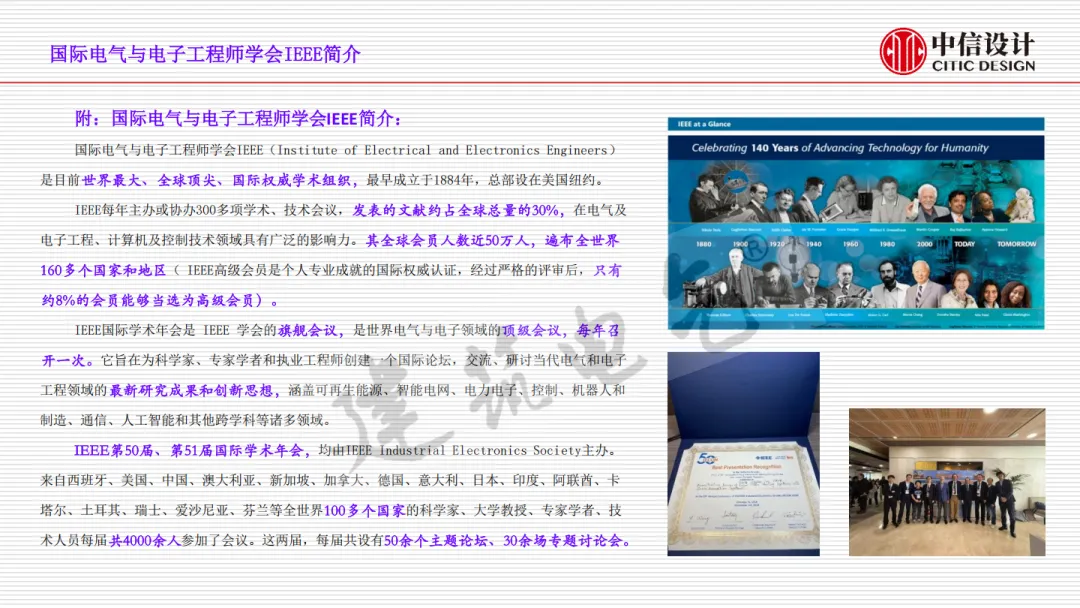Click highlighted text '最新研究成果和创新思想'
The image size is (1080, 608).
tap(191, 391)
